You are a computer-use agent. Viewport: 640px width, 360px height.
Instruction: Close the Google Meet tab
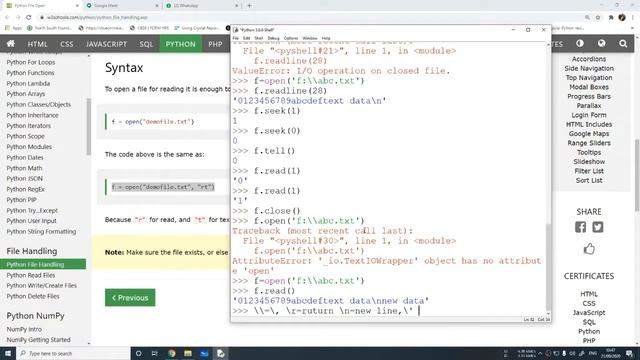tap(157, 6)
